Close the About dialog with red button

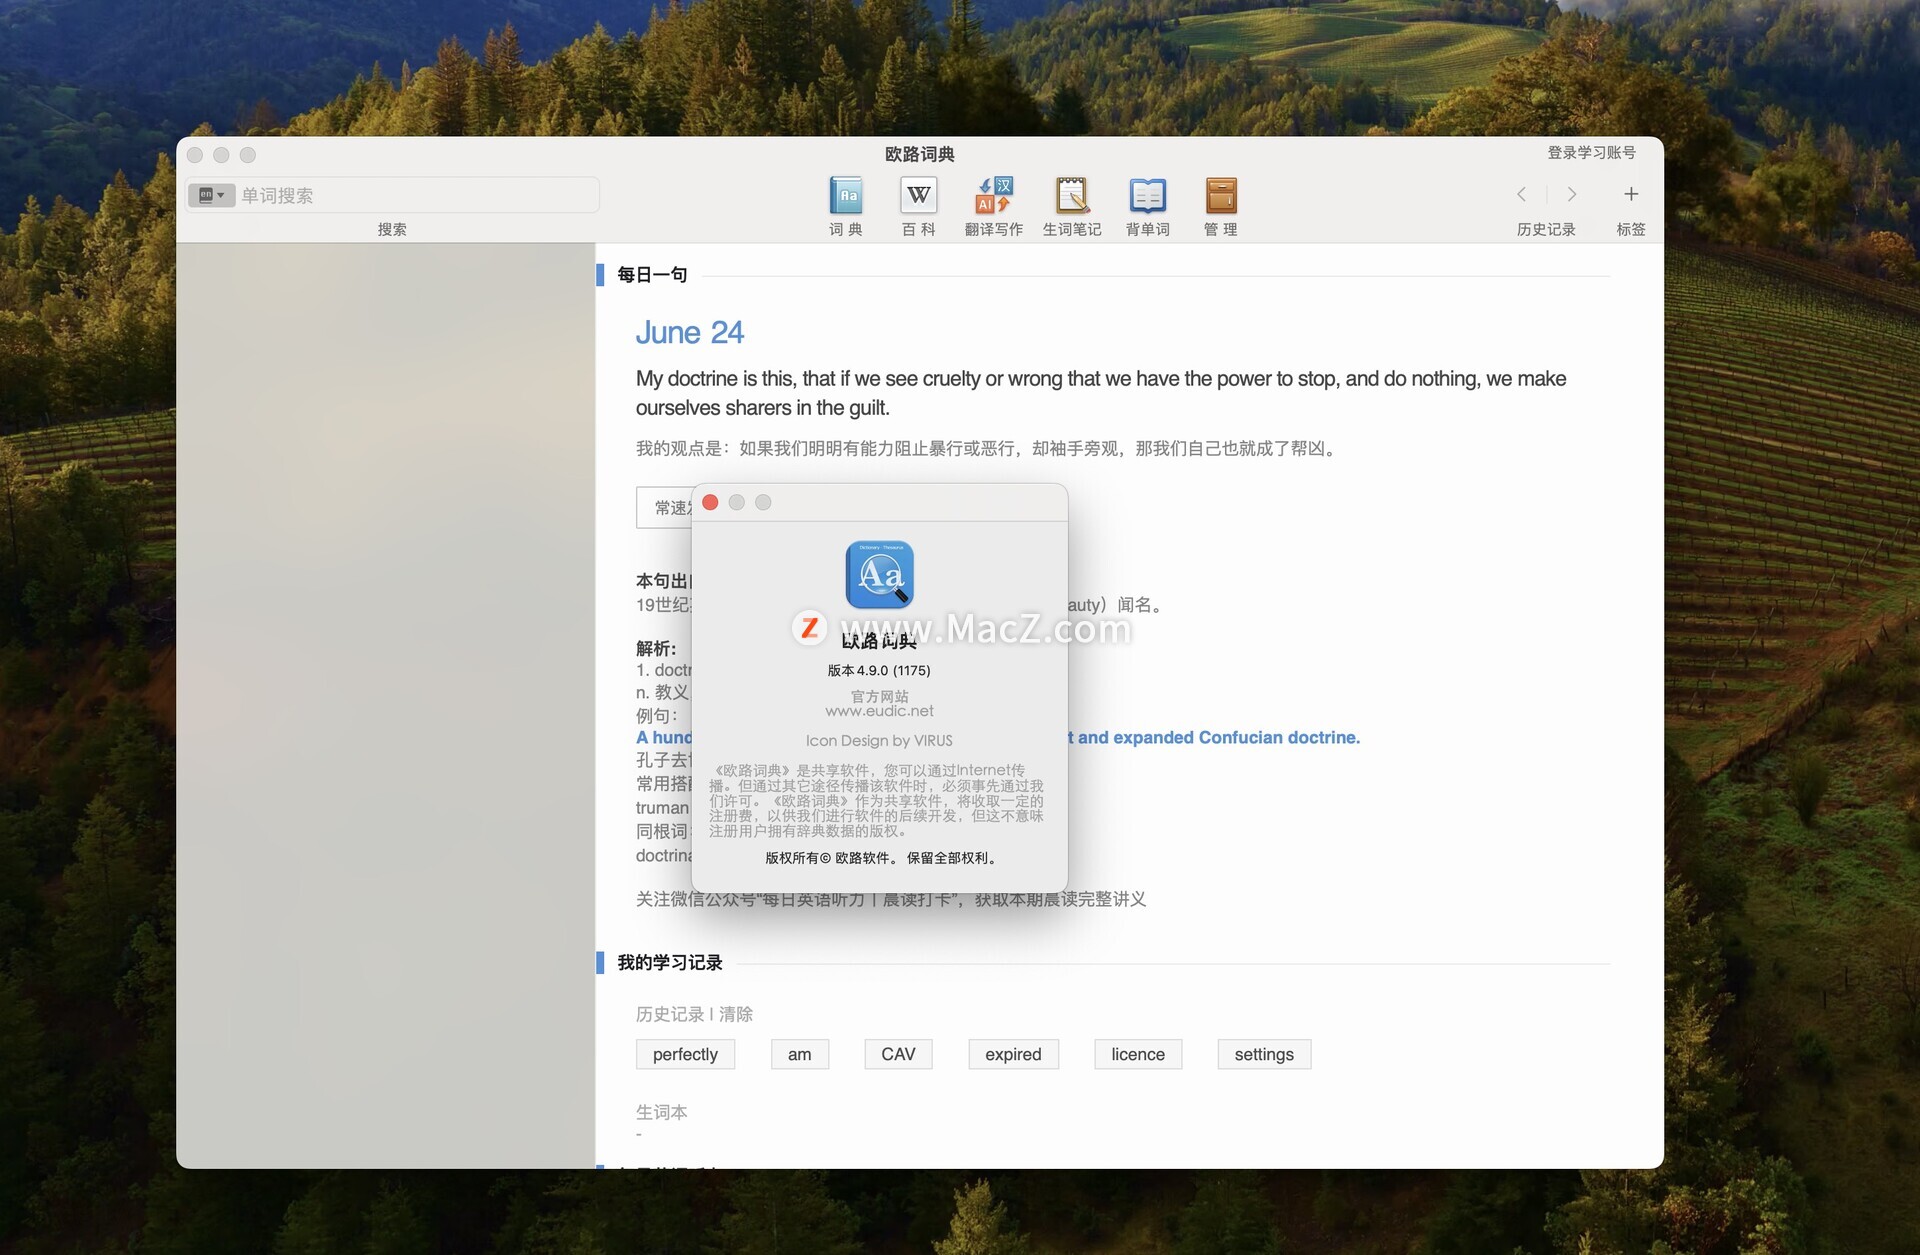click(x=710, y=502)
